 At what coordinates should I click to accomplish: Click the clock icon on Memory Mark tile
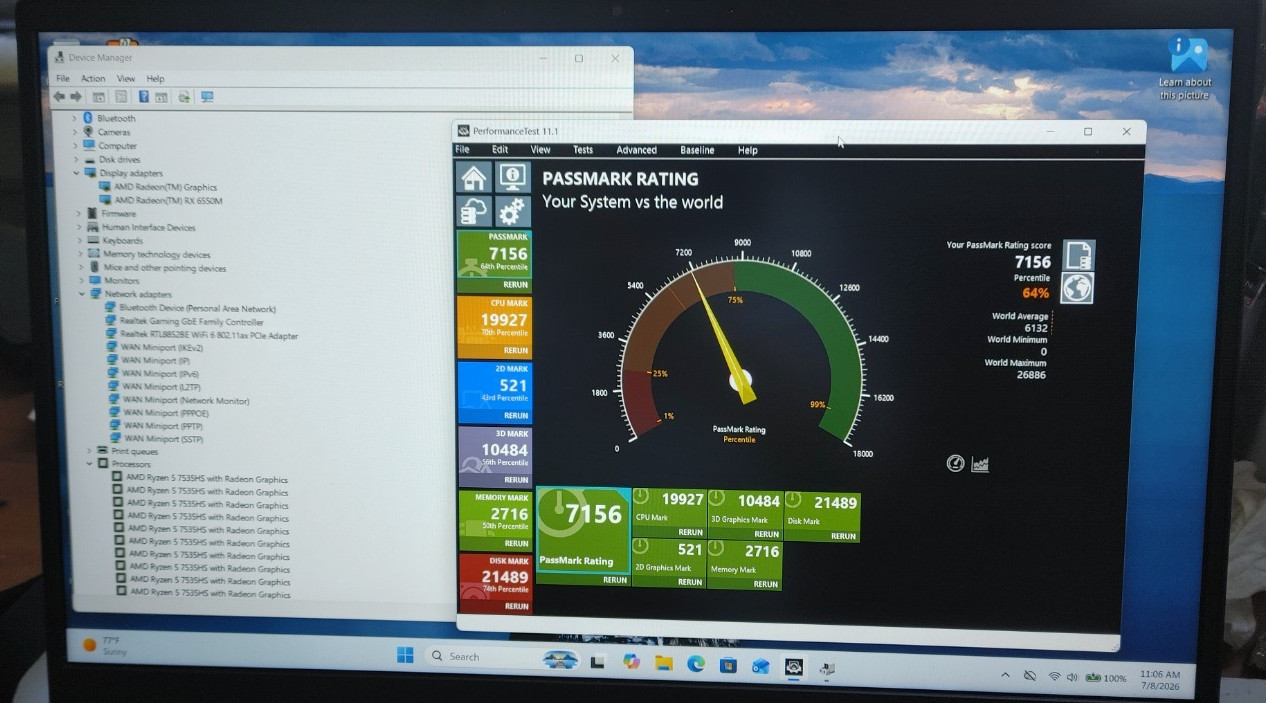(x=717, y=548)
